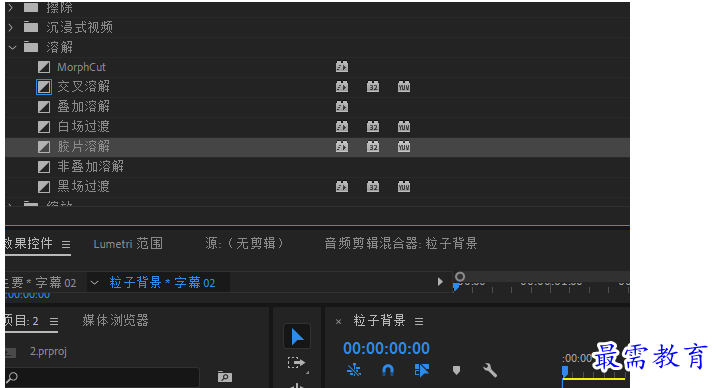Open the 粒子背景 sequence panel menu
This screenshot has width=716, height=388.
click(x=419, y=321)
